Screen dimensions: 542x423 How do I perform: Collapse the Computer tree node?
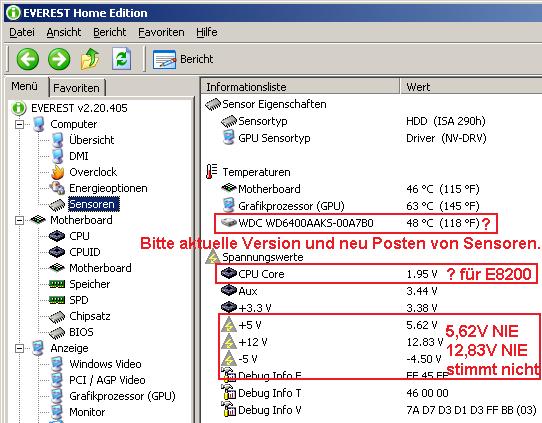click(x=20, y=124)
